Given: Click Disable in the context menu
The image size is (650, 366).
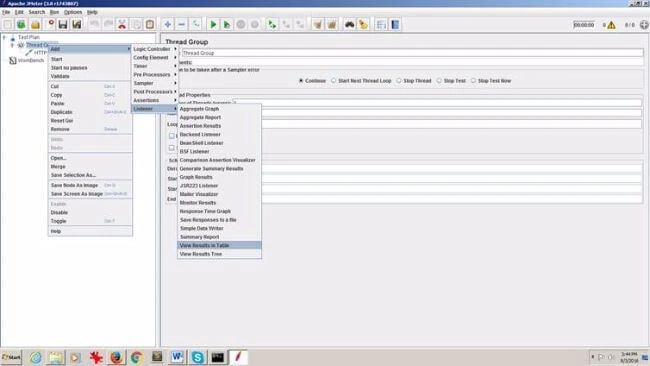Looking at the screenshot, I should click(x=90, y=213).
